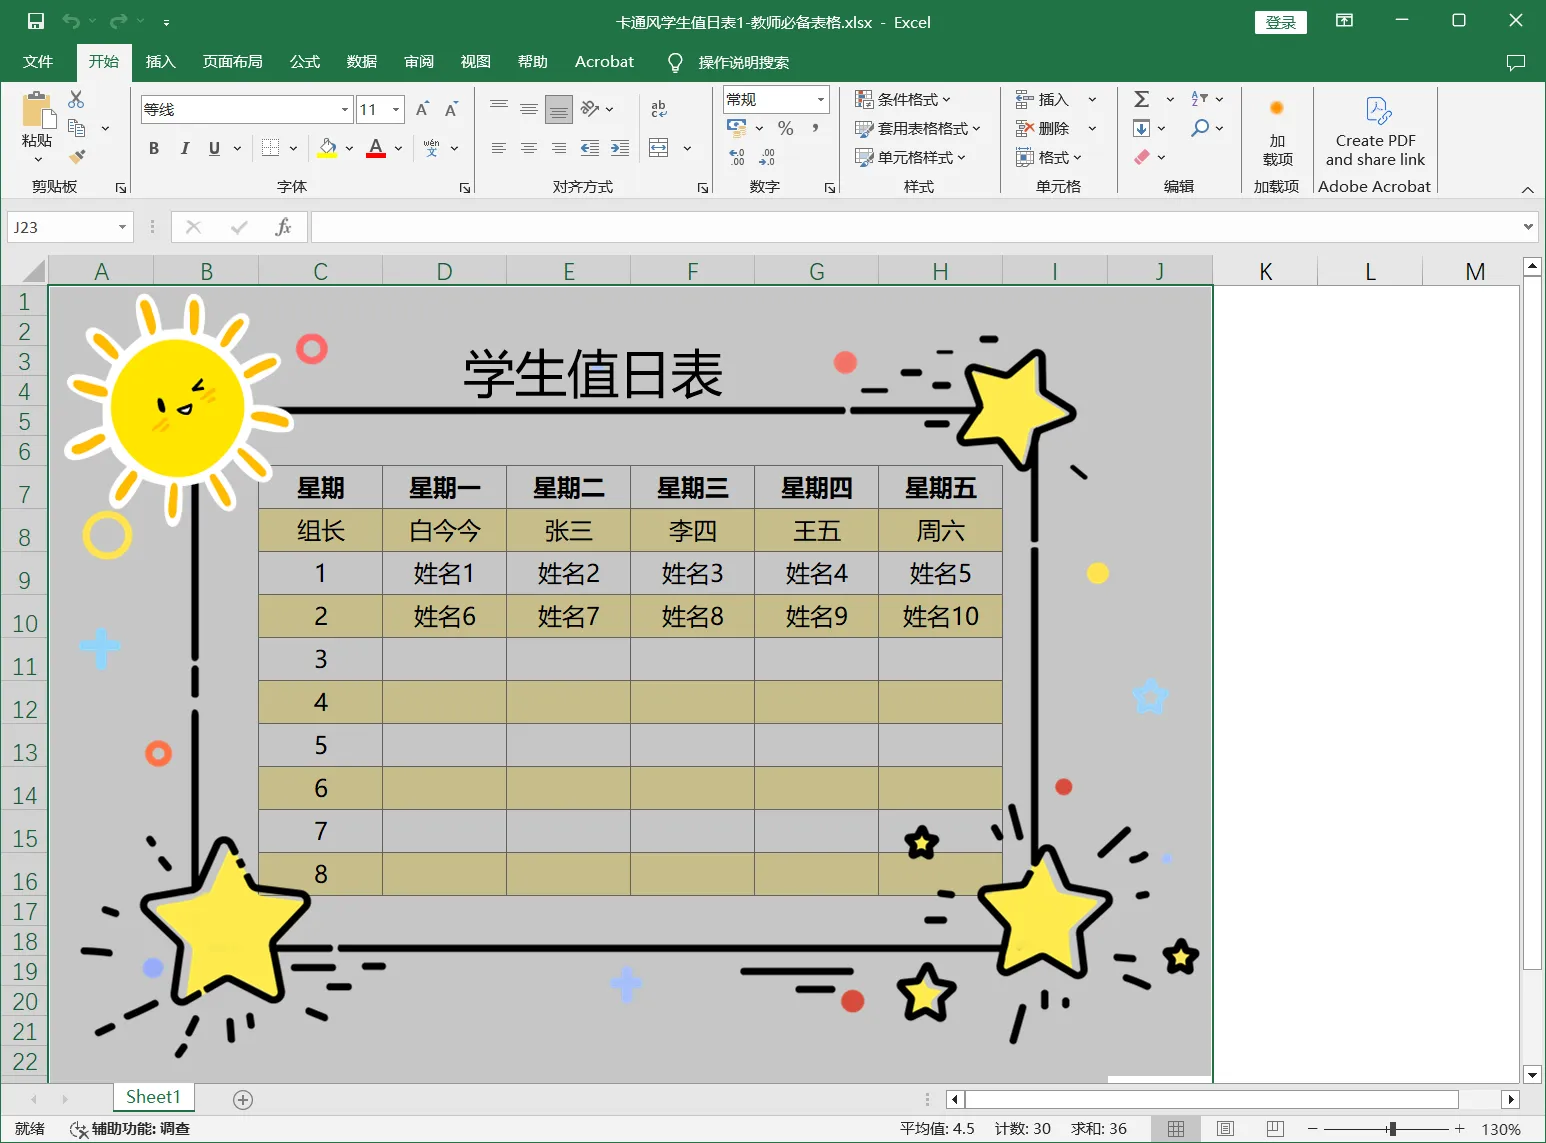Open the 插入 ribbon tab
Image resolution: width=1546 pixels, height=1143 pixels.
tap(160, 62)
